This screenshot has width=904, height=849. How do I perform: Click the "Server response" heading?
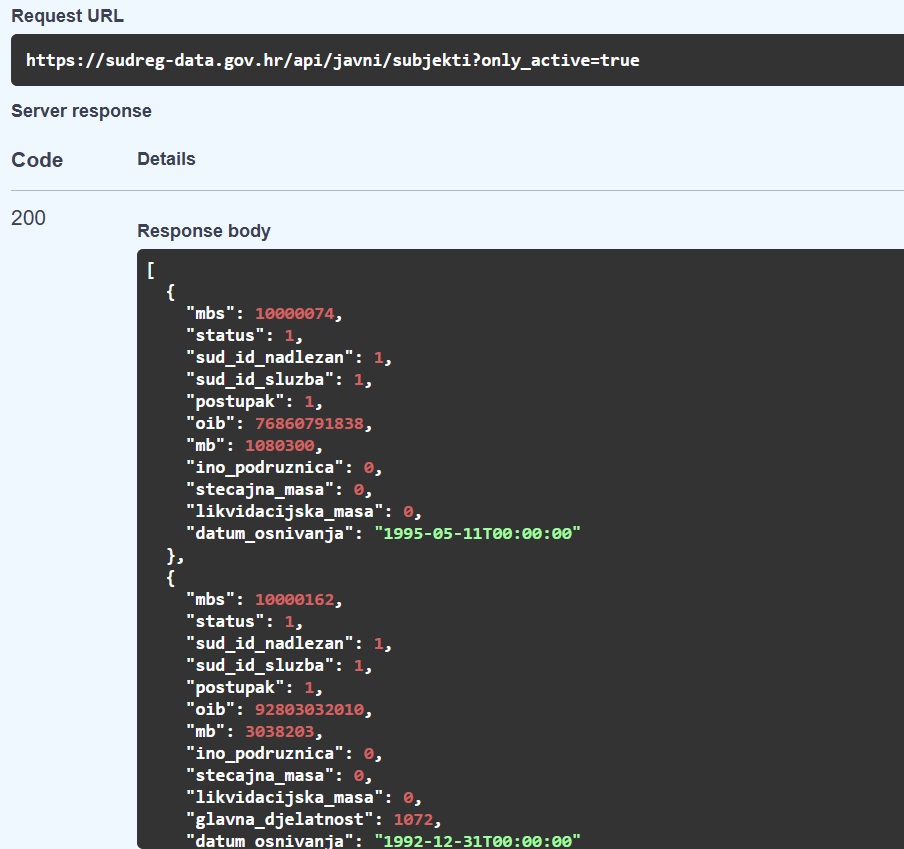point(81,111)
